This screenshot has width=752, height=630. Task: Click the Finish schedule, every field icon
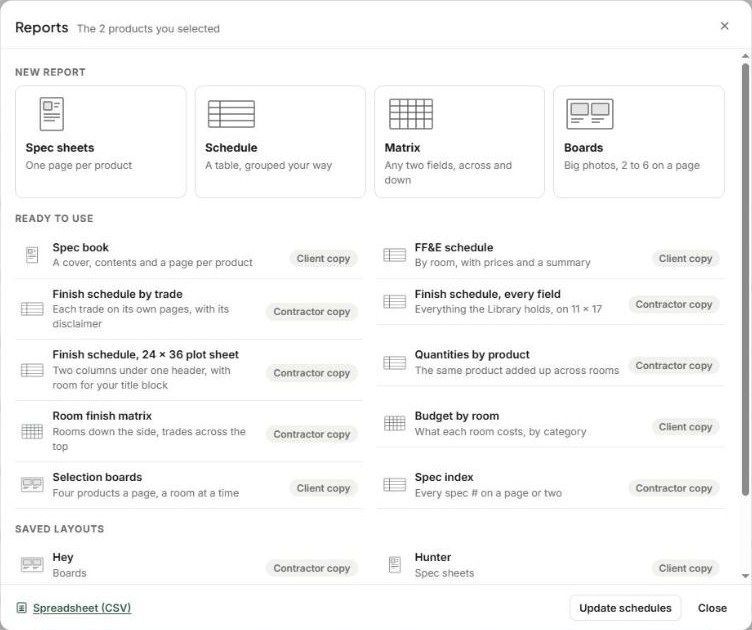pyautogui.click(x=394, y=301)
